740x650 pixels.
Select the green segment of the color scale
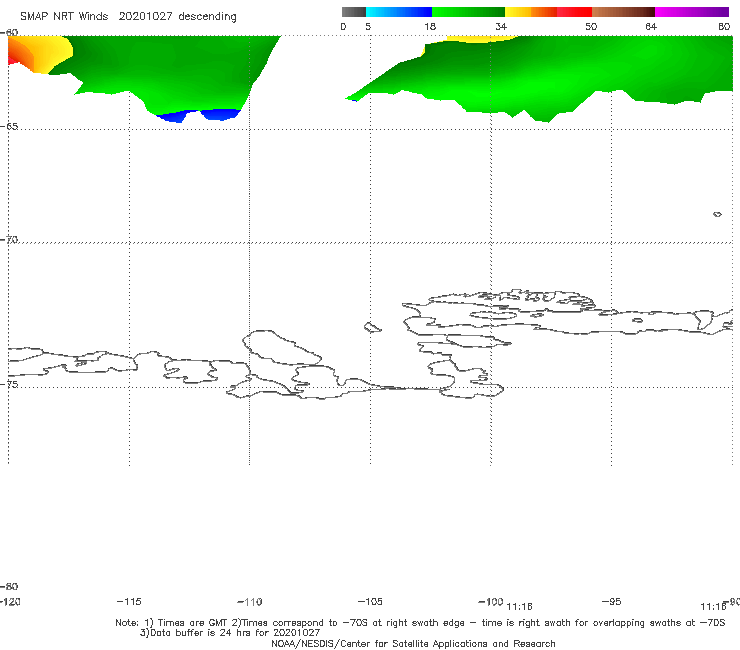tap(468, 12)
